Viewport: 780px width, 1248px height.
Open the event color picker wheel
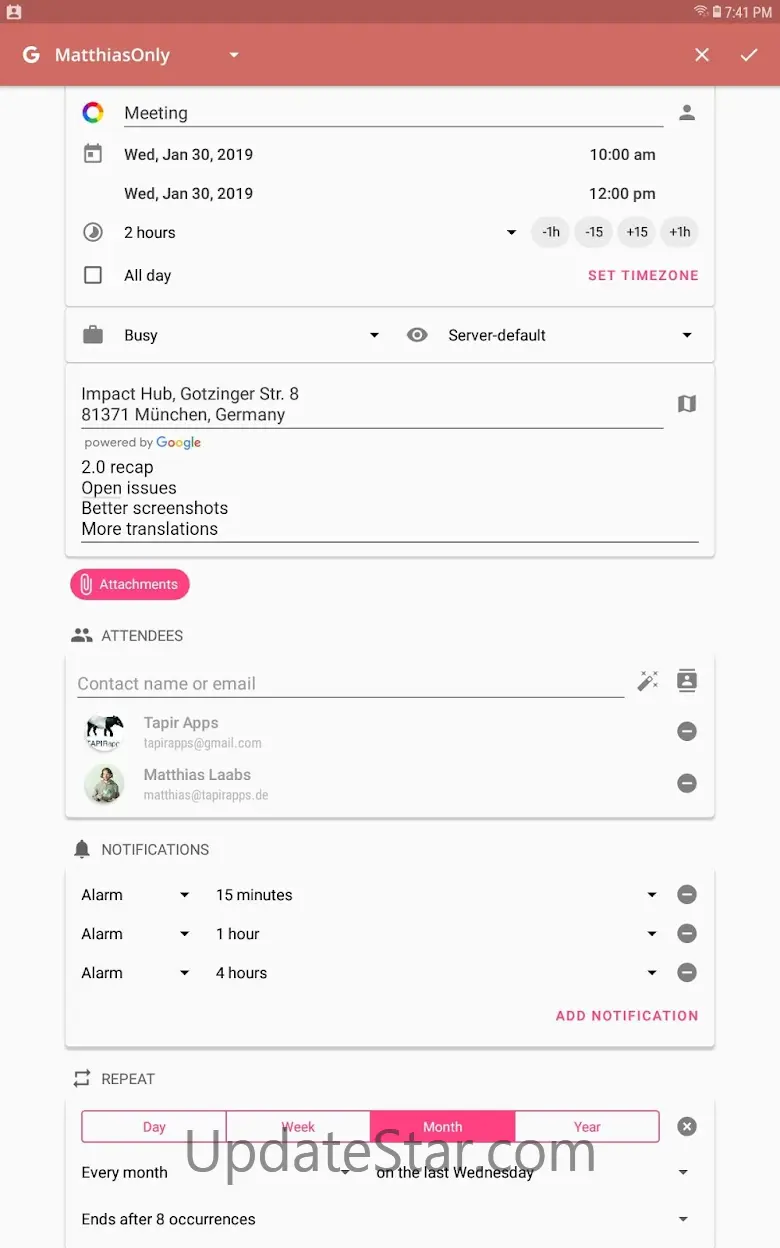[93, 113]
